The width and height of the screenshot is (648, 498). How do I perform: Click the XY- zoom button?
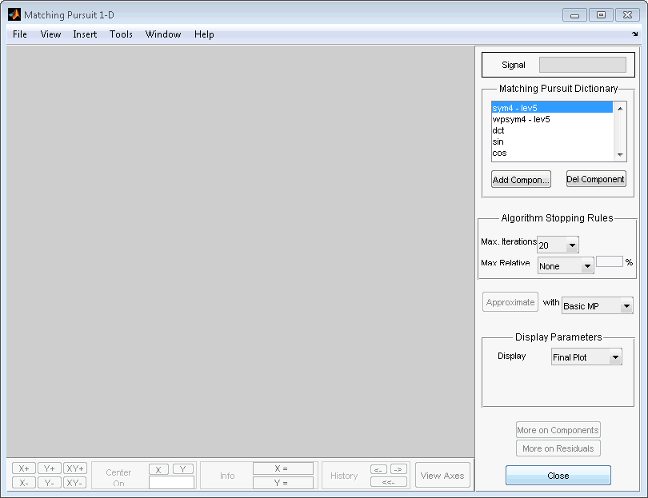[x=75, y=482]
